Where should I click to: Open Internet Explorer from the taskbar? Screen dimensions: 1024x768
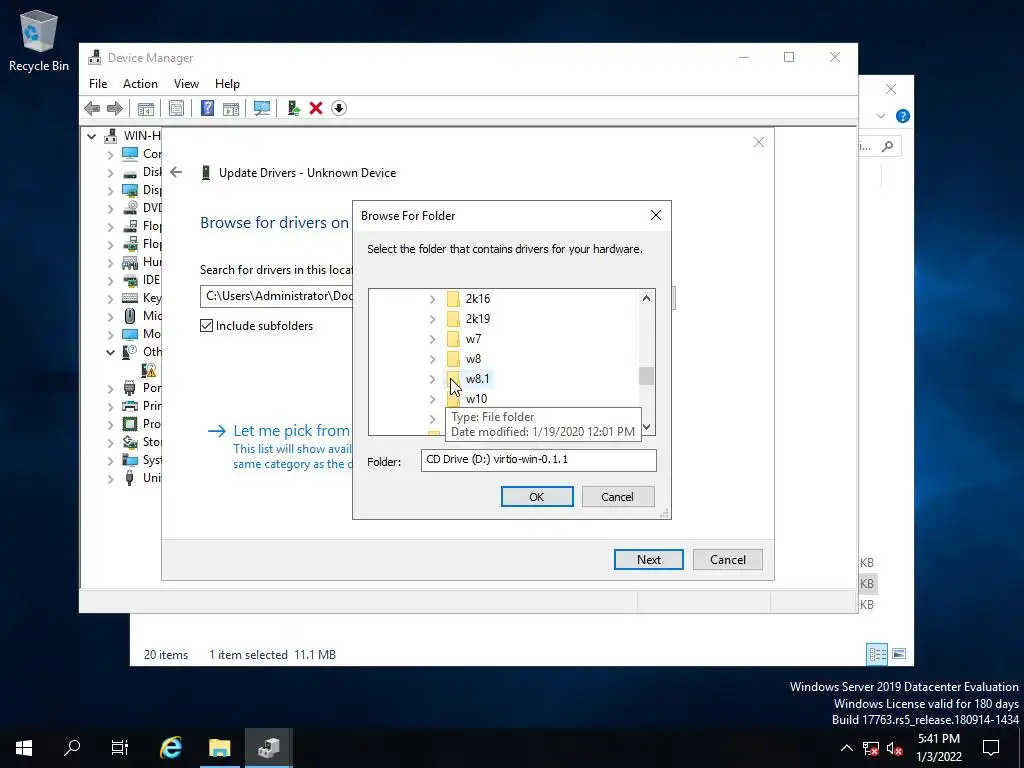pos(171,748)
